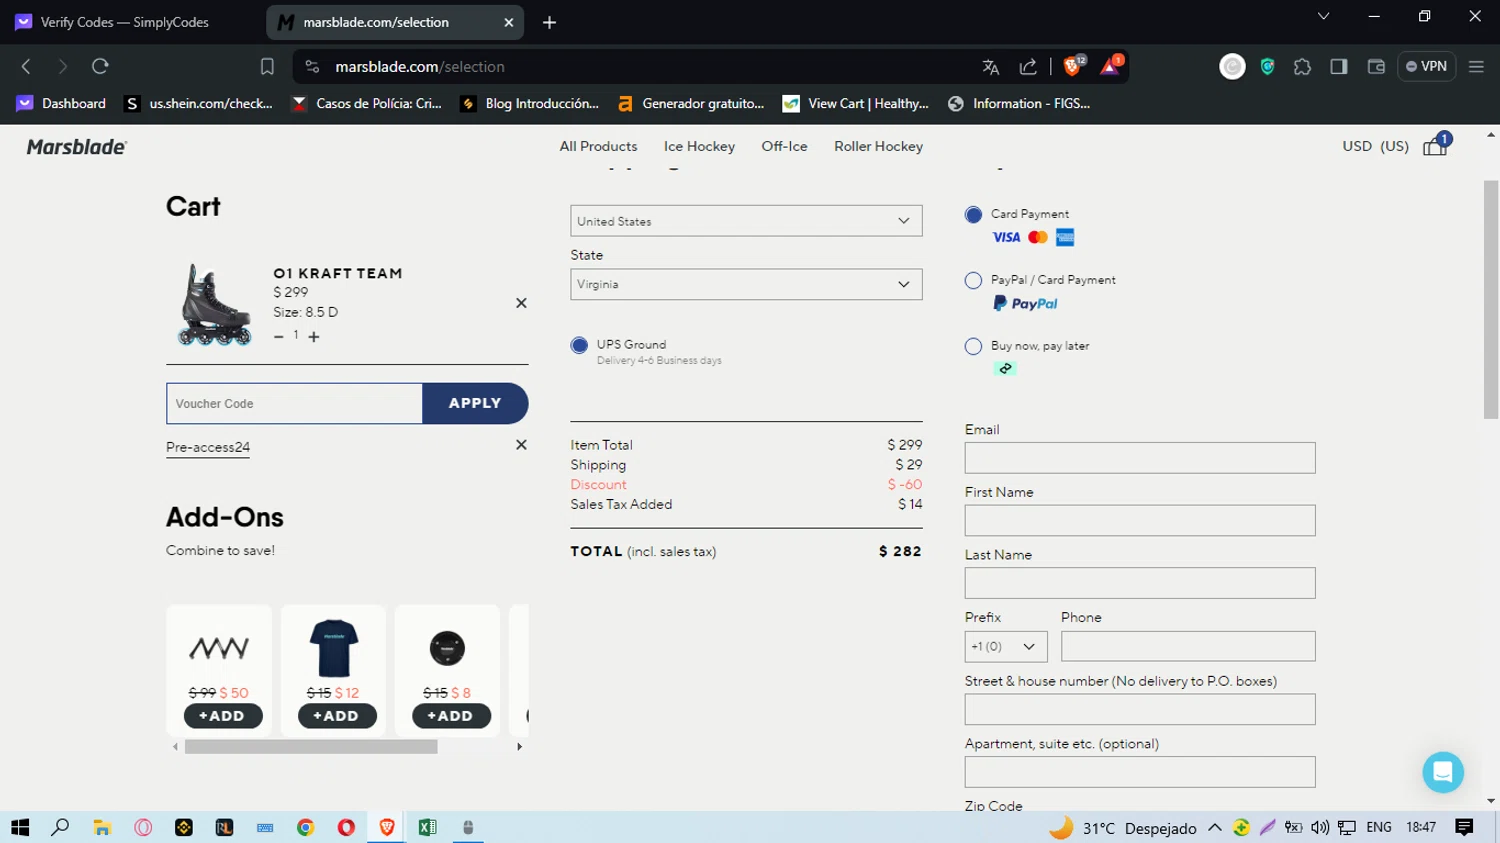Change the USD (US) currency selector

(x=1375, y=147)
